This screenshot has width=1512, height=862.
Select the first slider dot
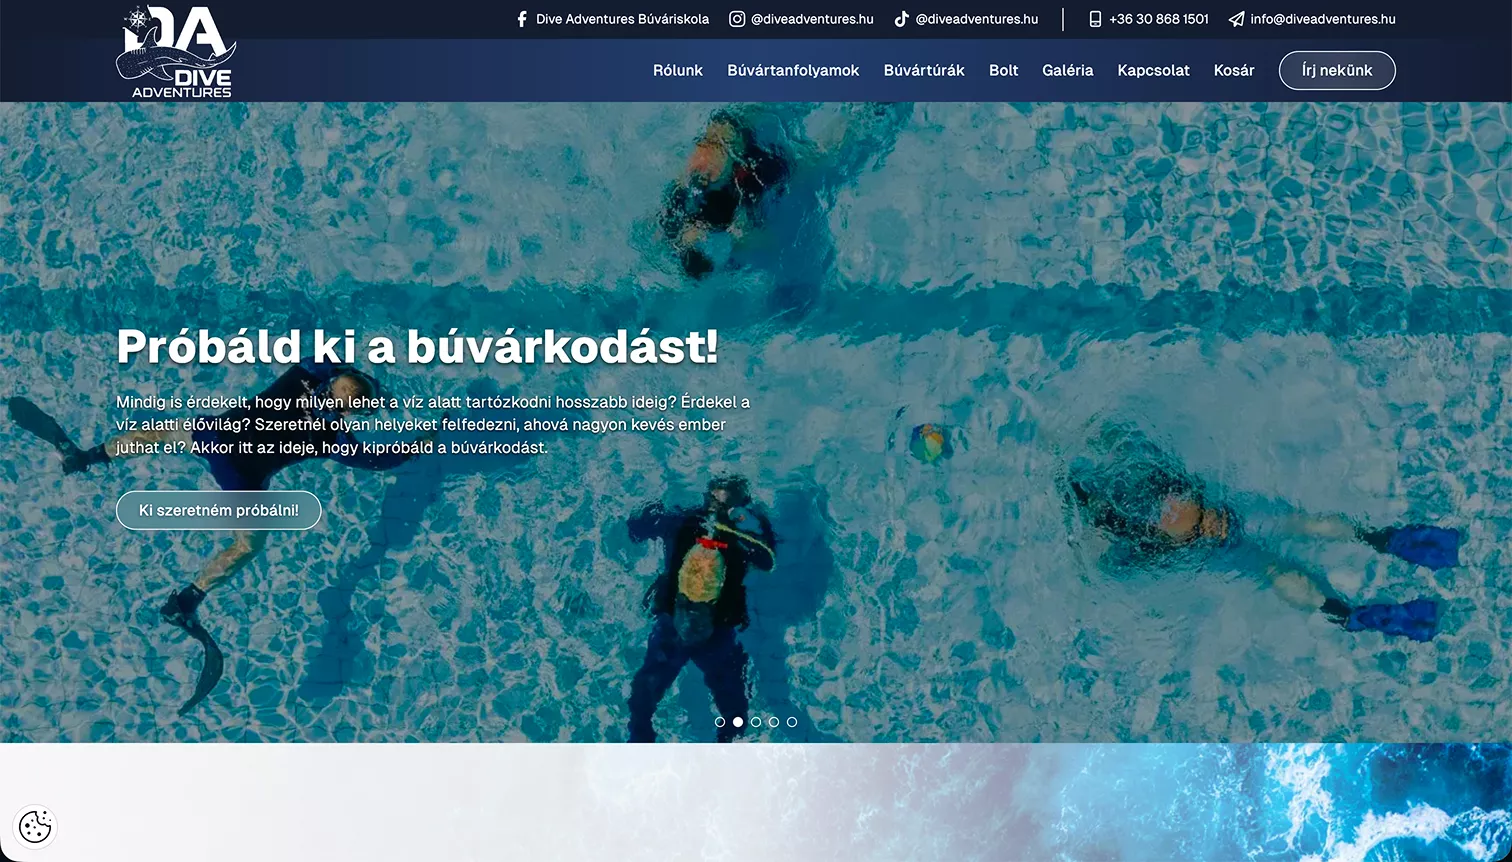tap(720, 722)
